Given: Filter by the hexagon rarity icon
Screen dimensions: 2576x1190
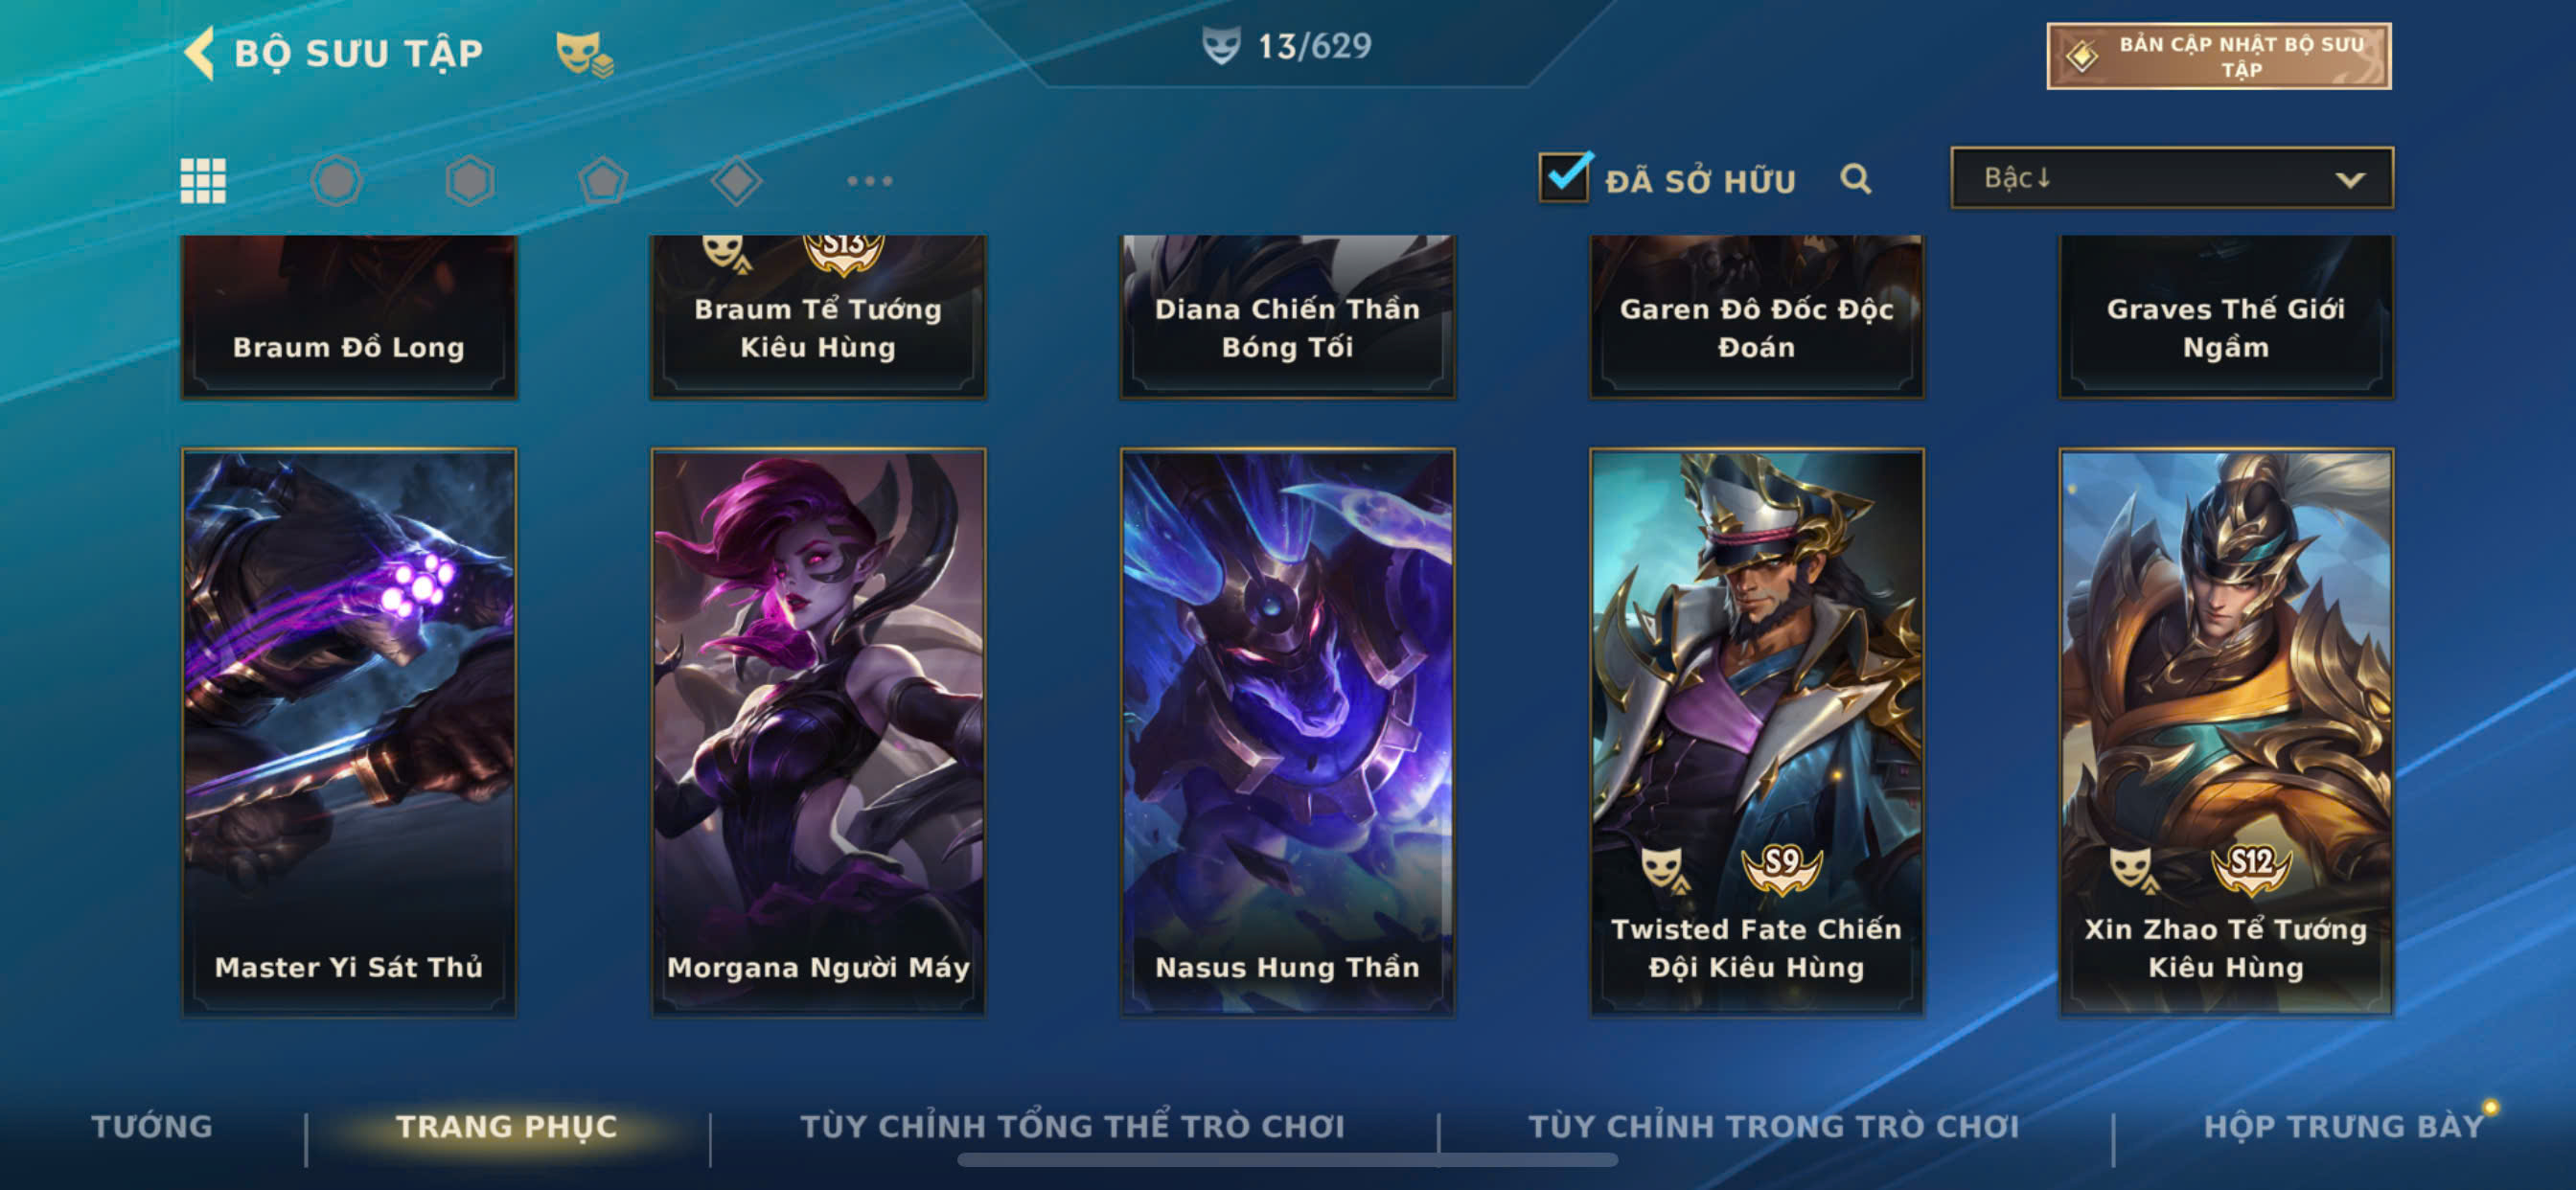Looking at the screenshot, I should coord(470,181).
